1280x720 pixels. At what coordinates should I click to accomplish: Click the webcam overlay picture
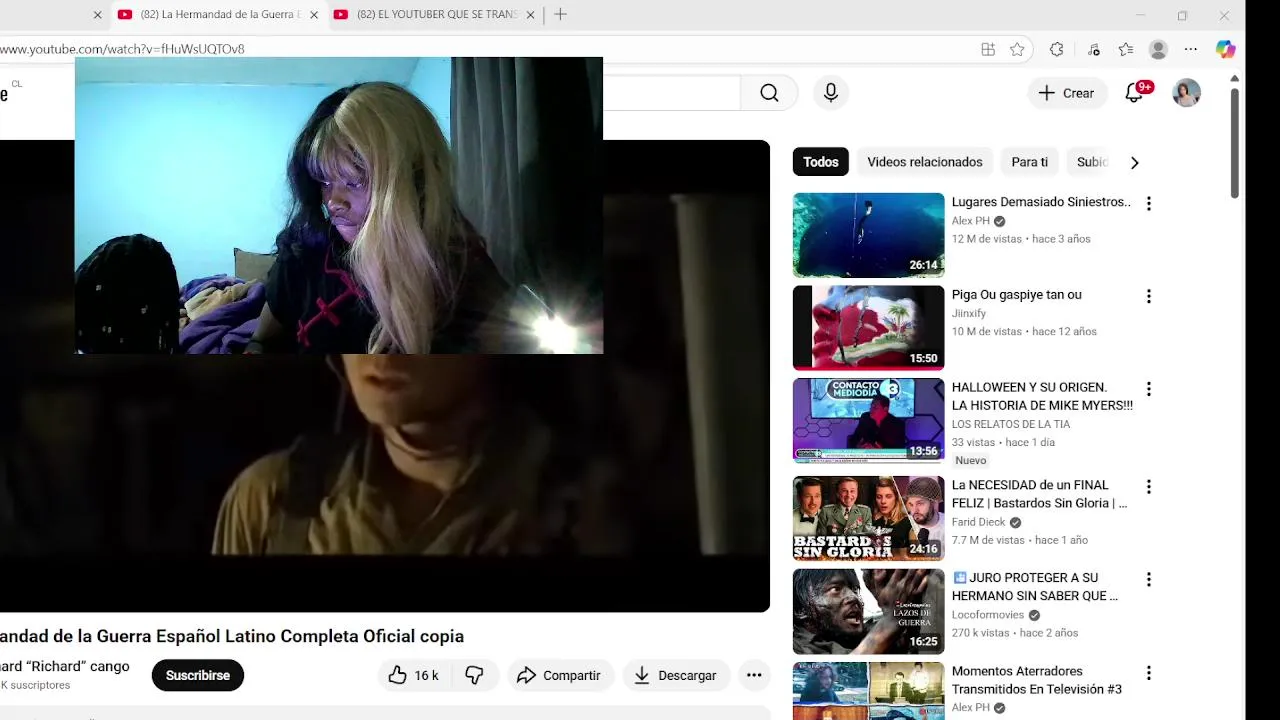[x=339, y=205]
